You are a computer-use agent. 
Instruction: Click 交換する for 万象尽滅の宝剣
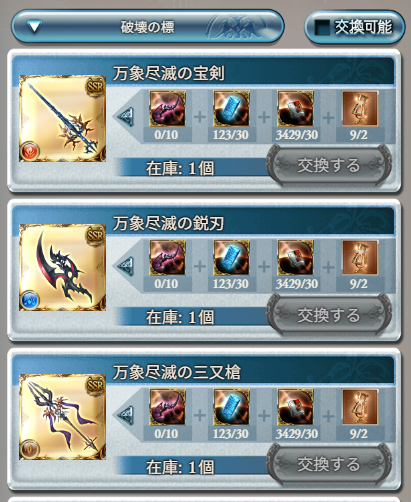pyautogui.click(x=329, y=165)
